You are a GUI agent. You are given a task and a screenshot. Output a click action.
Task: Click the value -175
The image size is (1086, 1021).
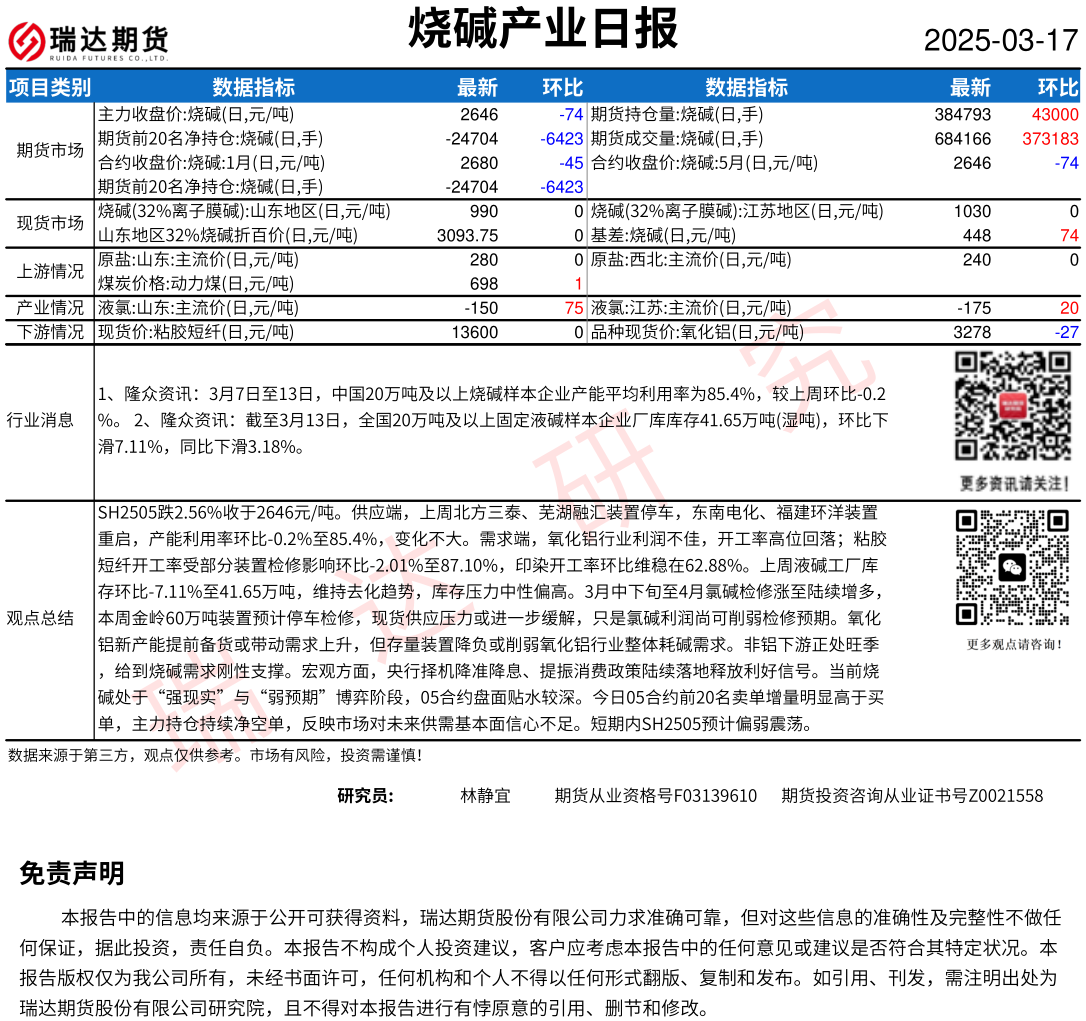tap(974, 308)
